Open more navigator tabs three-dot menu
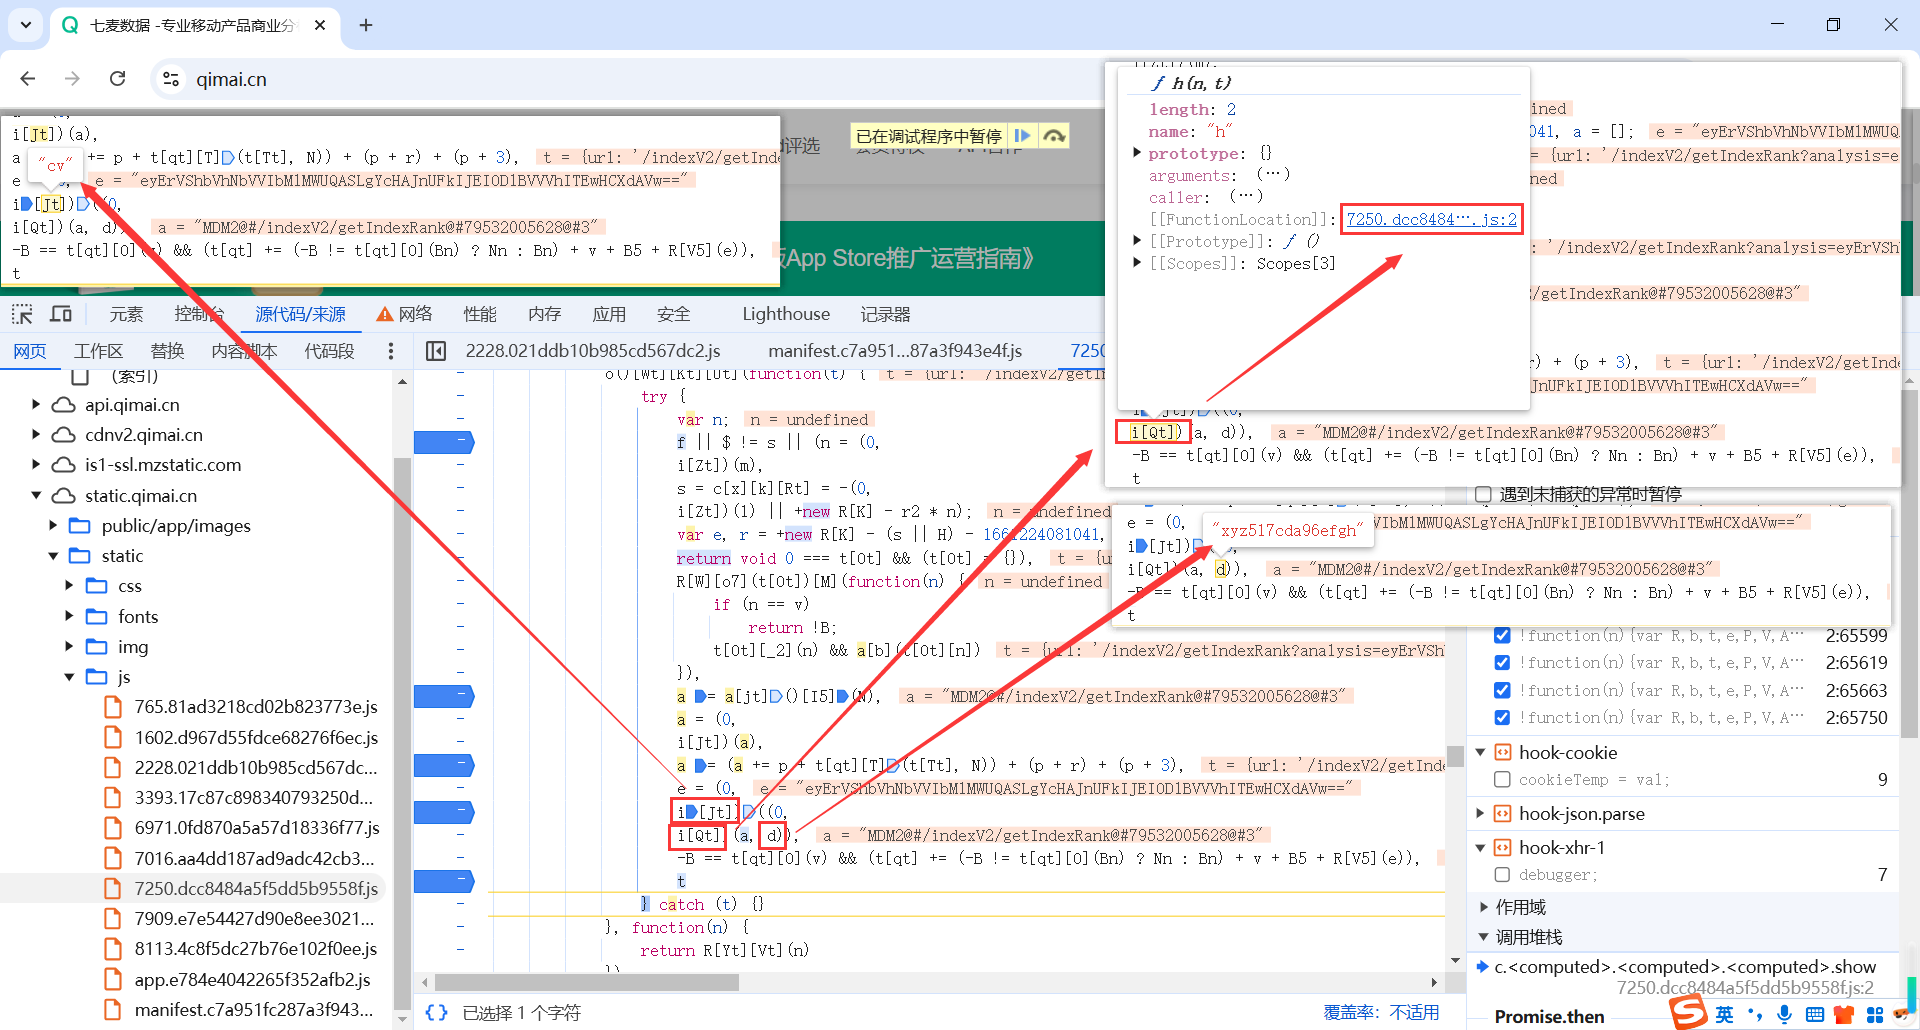 click(391, 351)
